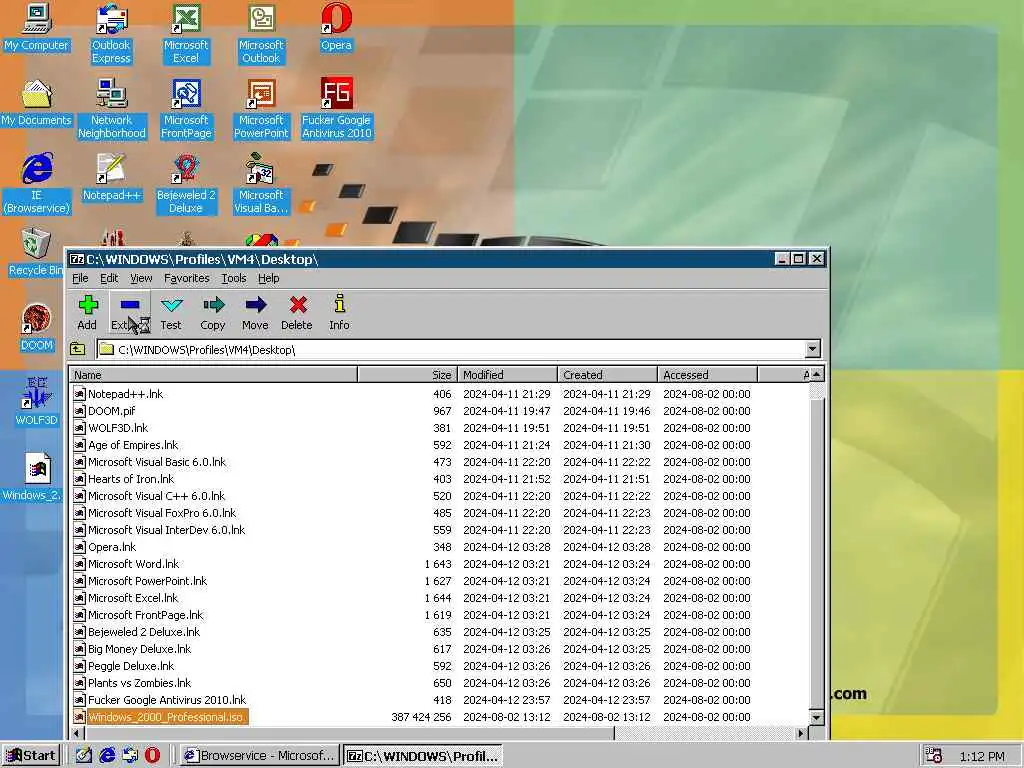Screen dimensions: 1024x768
Task: Click the vertical scrollbar up arrow
Action: (x=816, y=375)
